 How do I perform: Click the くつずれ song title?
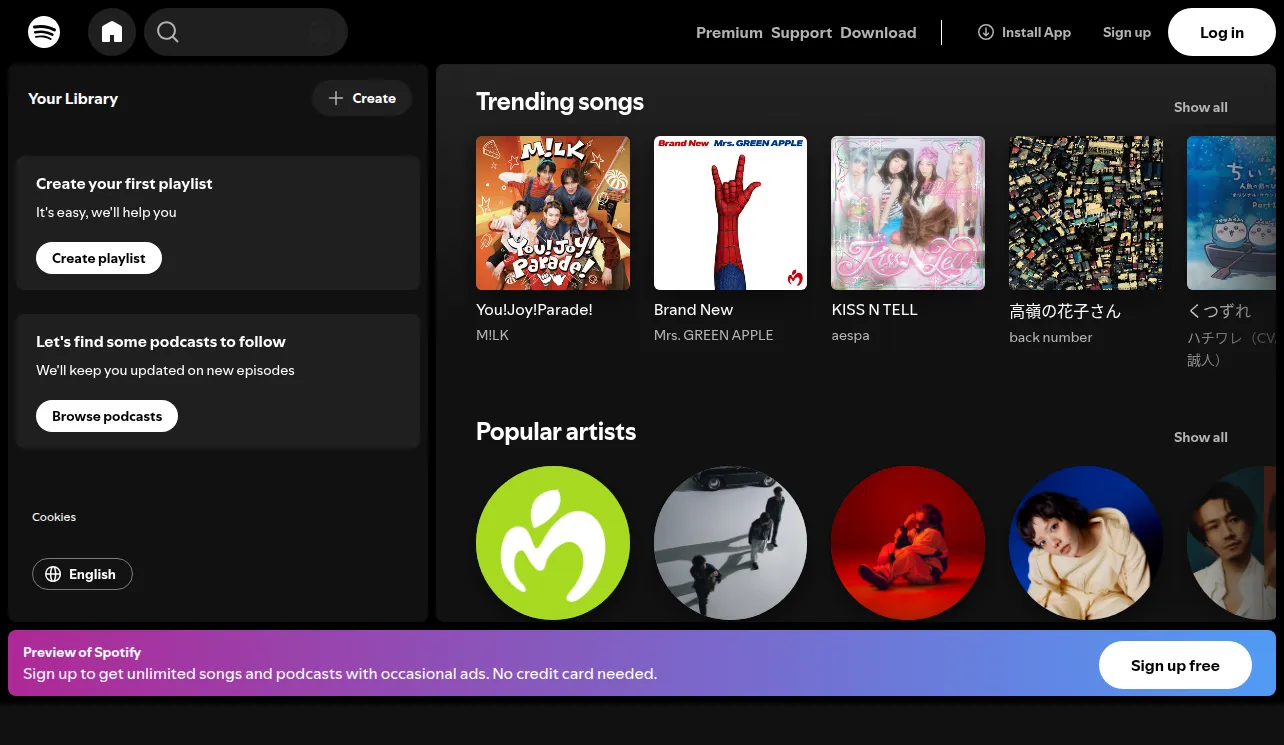point(1219,311)
